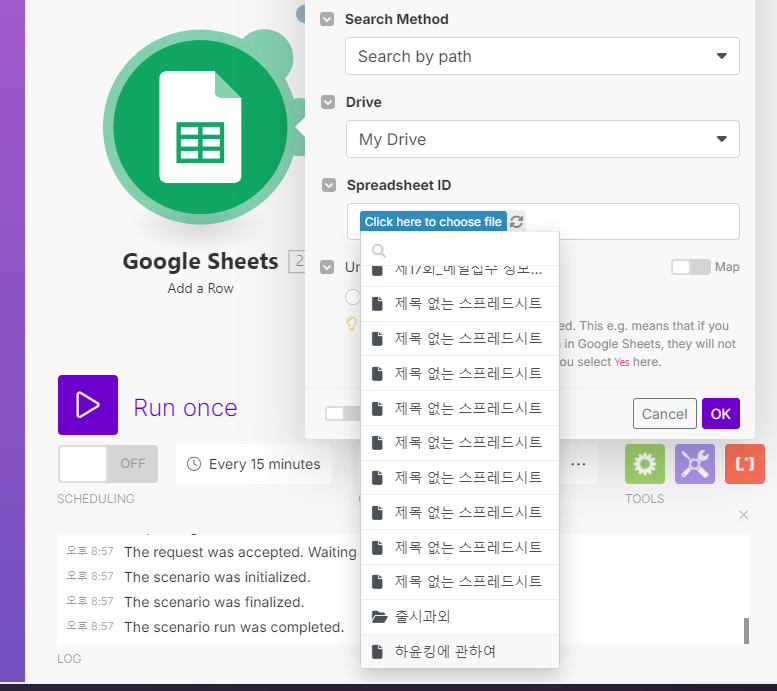This screenshot has width=777, height=691.
Task: Select the partially hidden radio button
Action: click(352, 297)
